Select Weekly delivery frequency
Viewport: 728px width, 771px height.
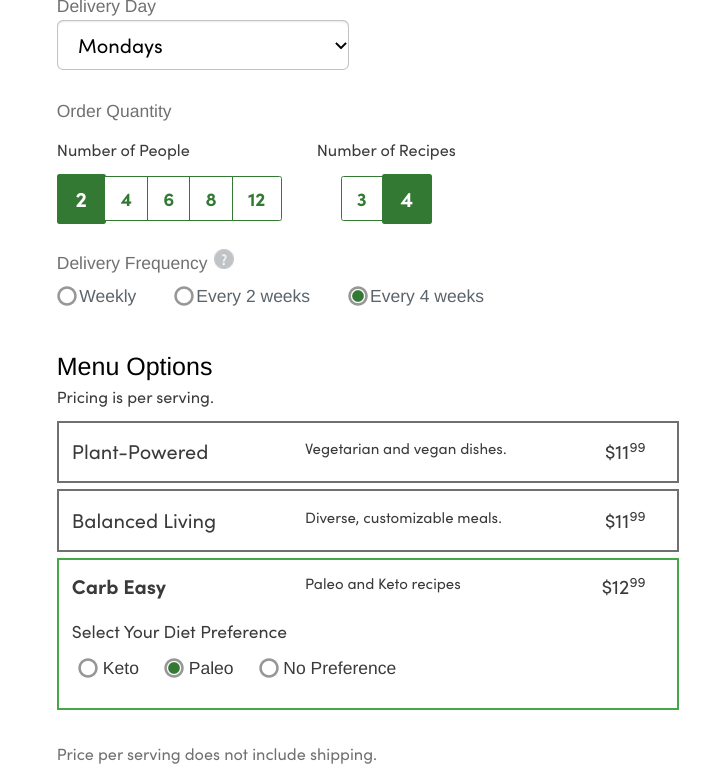click(x=67, y=297)
